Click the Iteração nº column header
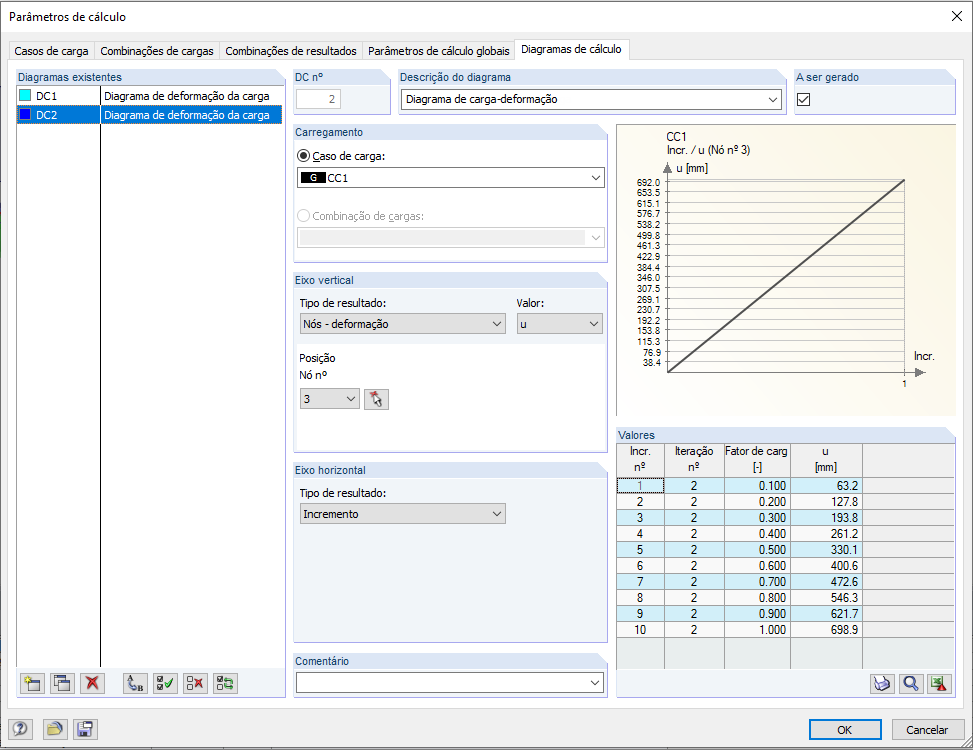The image size is (973, 750). [x=694, y=460]
